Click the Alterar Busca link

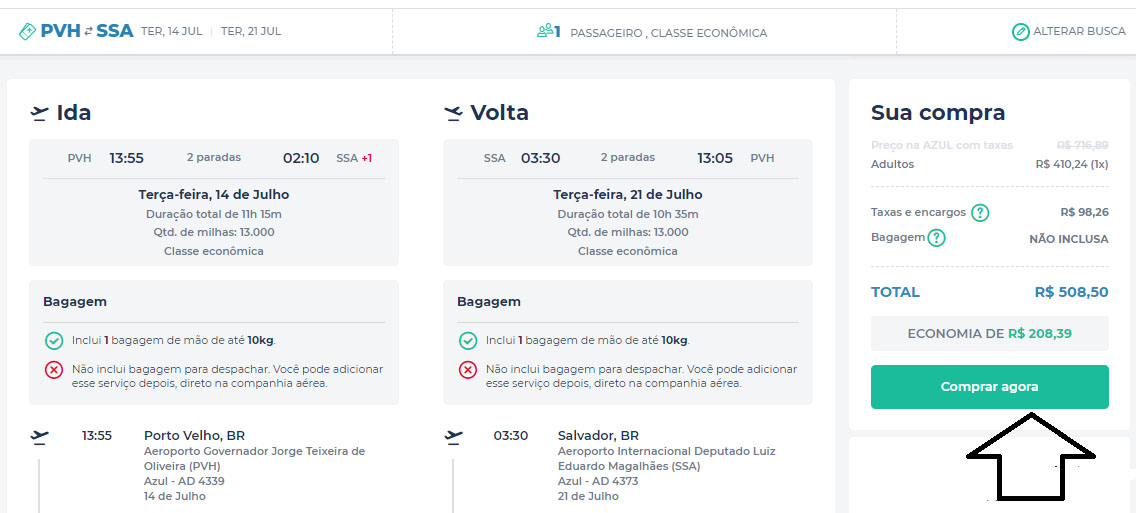(1078, 31)
